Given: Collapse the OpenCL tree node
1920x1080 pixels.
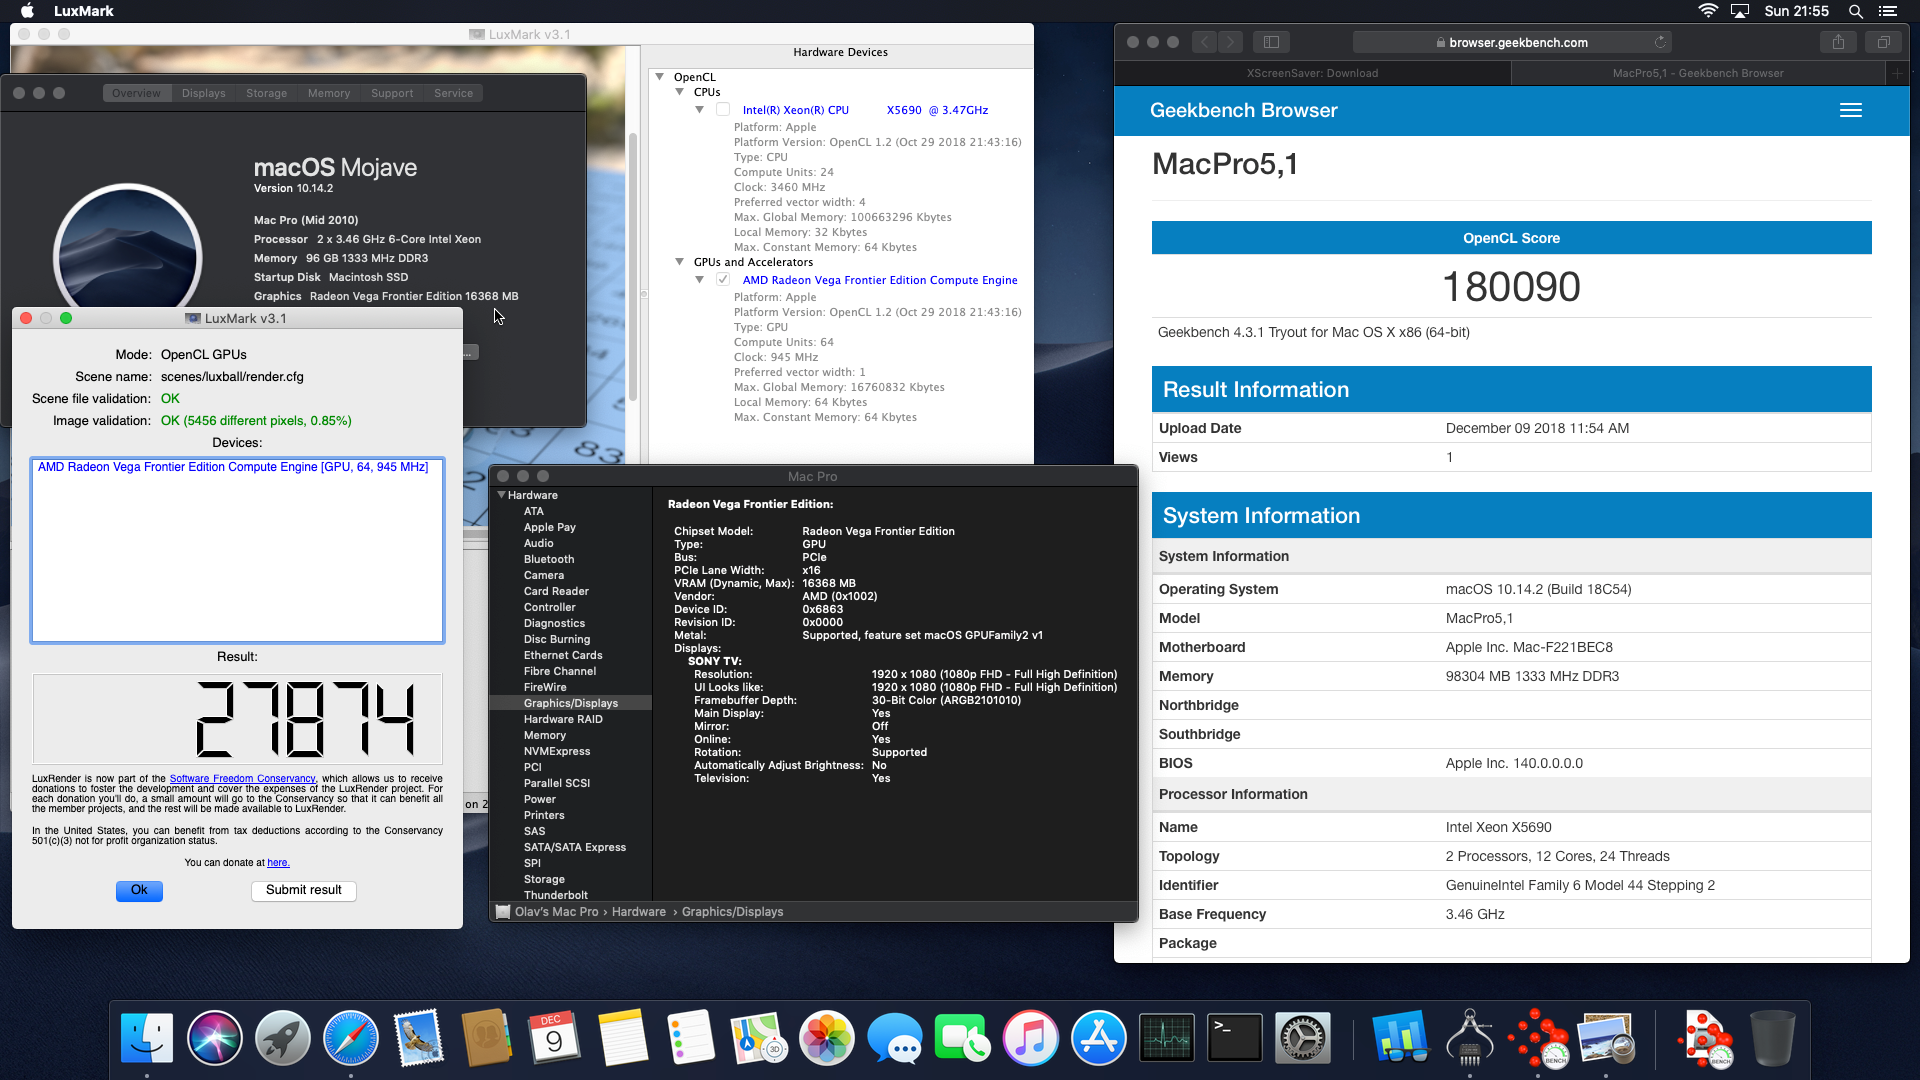Looking at the screenshot, I should (x=660, y=77).
